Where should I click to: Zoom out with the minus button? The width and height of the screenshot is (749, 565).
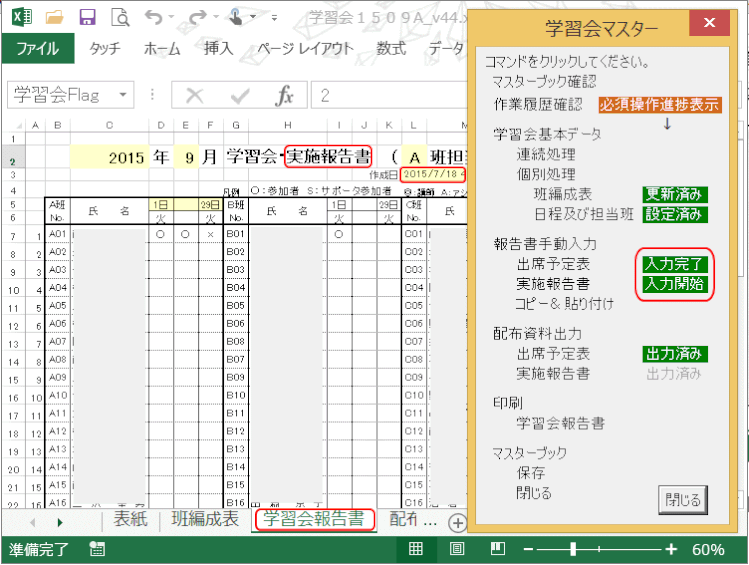[x=528, y=549]
